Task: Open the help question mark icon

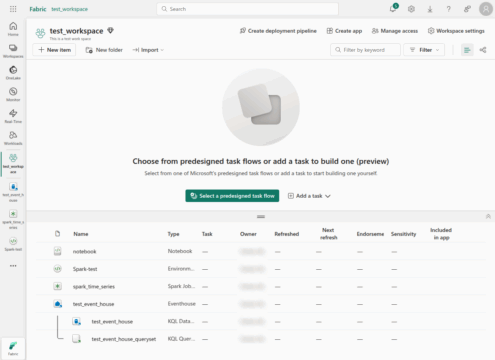Action: [449, 9]
